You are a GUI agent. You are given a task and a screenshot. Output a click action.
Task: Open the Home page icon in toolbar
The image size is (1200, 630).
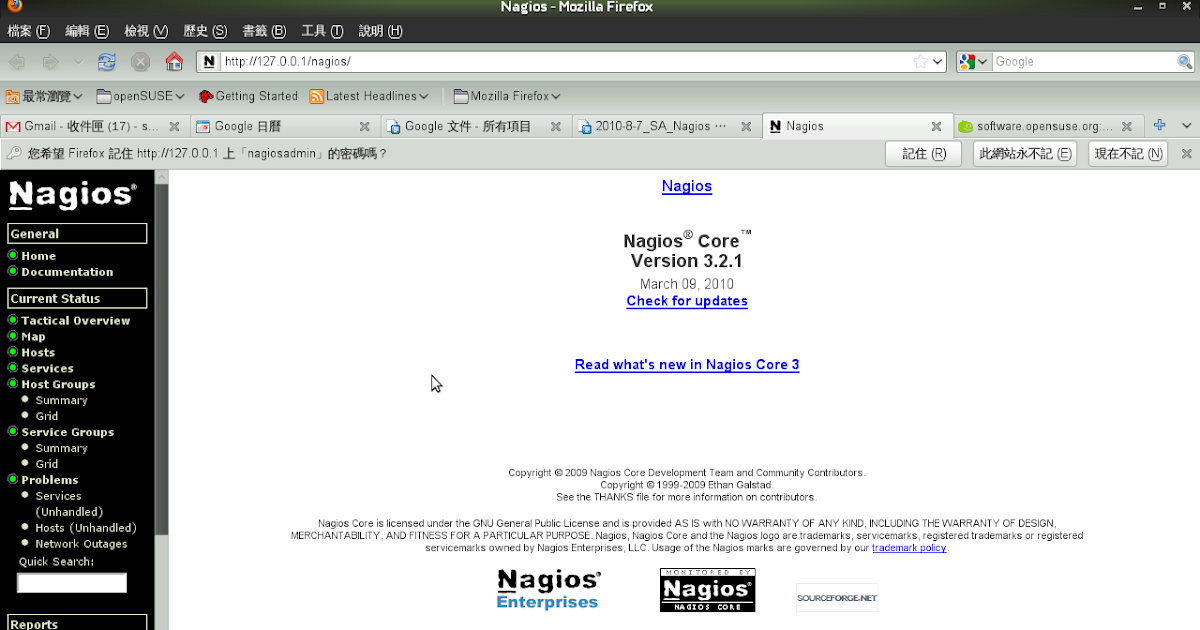click(x=174, y=62)
